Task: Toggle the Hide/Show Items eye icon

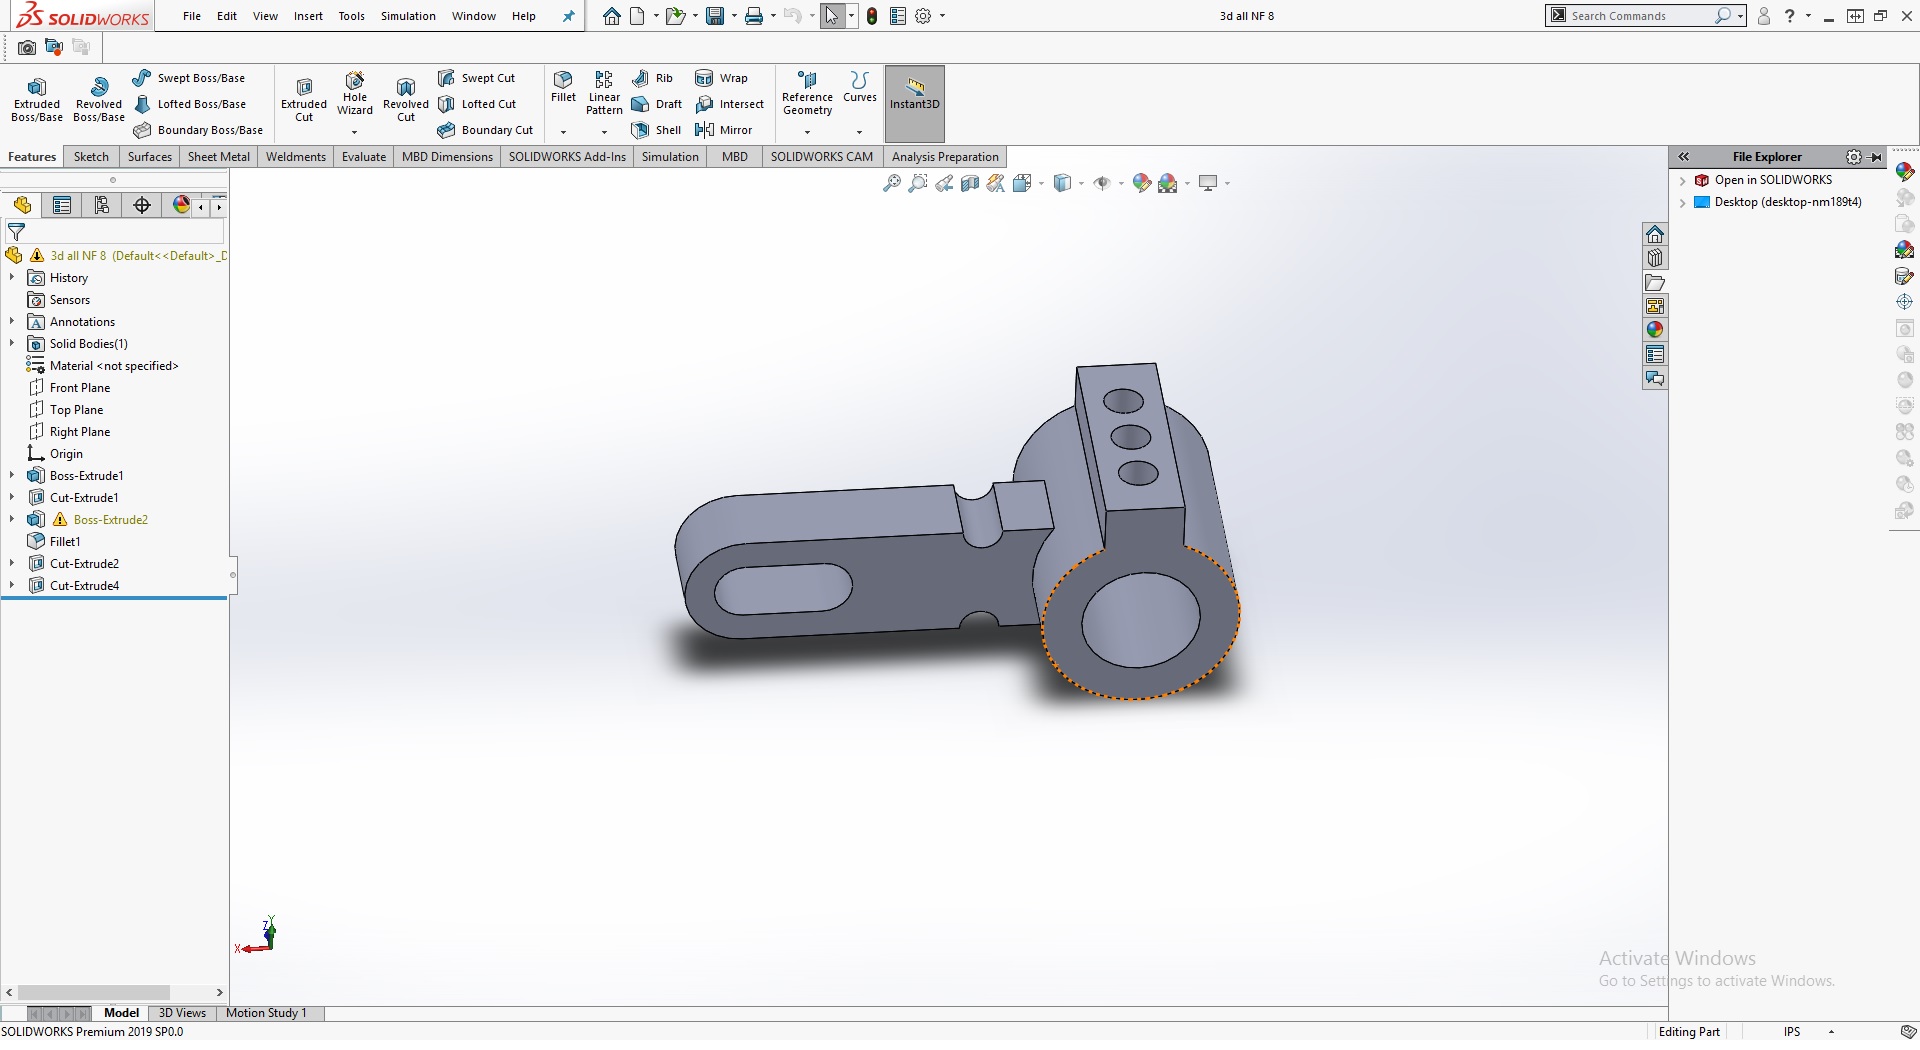Action: click(1102, 183)
